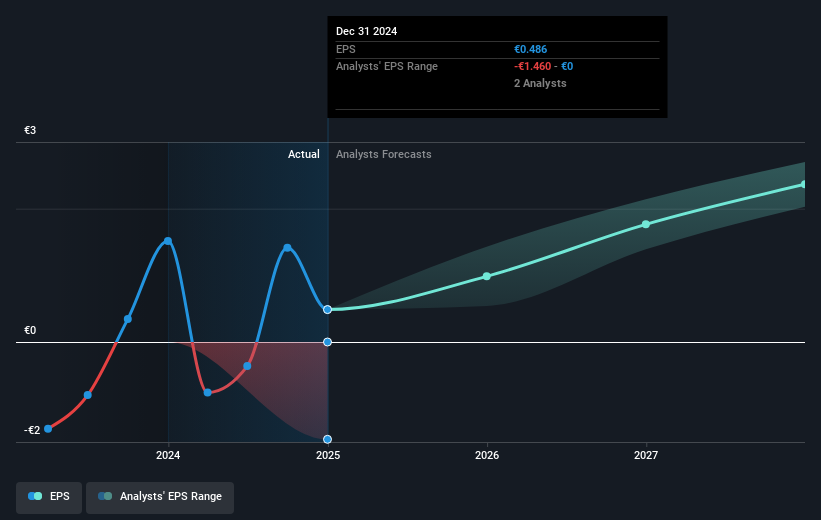Click the Analysts' EPS Range legend swatch
Viewport: 821px width, 520px height.
pyautogui.click(x=105, y=496)
